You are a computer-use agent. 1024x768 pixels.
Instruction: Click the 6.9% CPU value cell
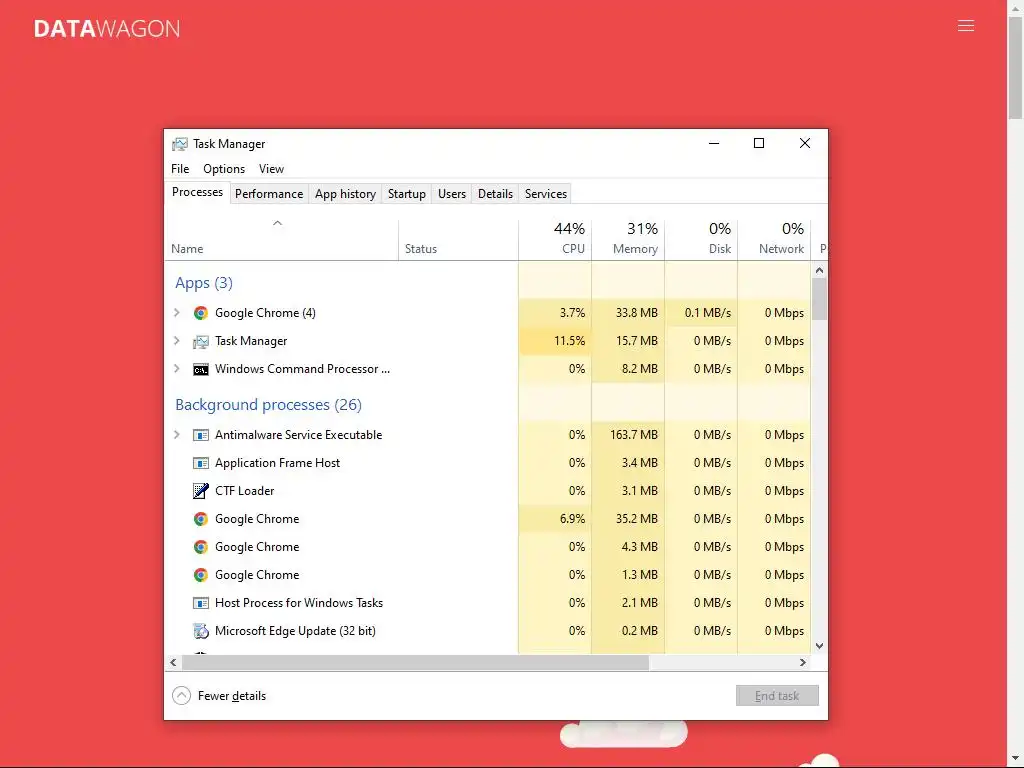555,519
